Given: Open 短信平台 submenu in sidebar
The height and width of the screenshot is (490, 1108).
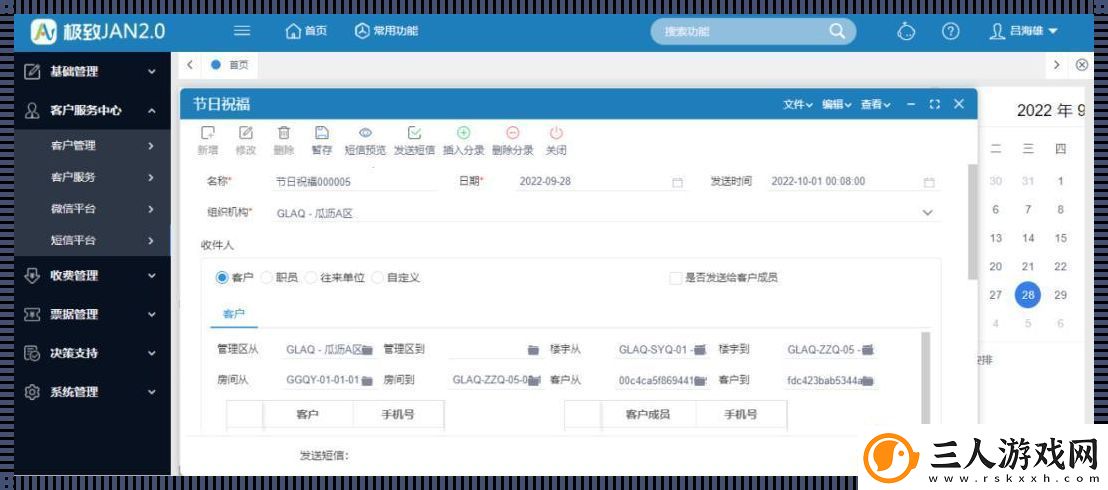Looking at the screenshot, I should point(93,240).
